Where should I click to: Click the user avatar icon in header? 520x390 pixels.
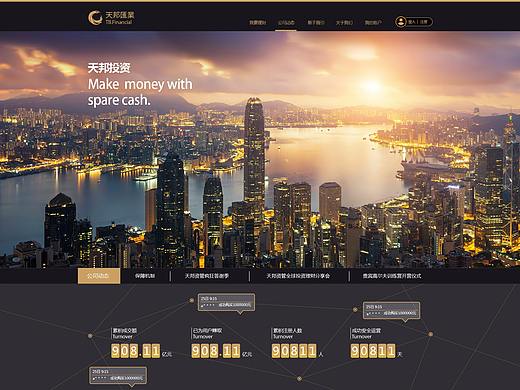pos(400,22)
